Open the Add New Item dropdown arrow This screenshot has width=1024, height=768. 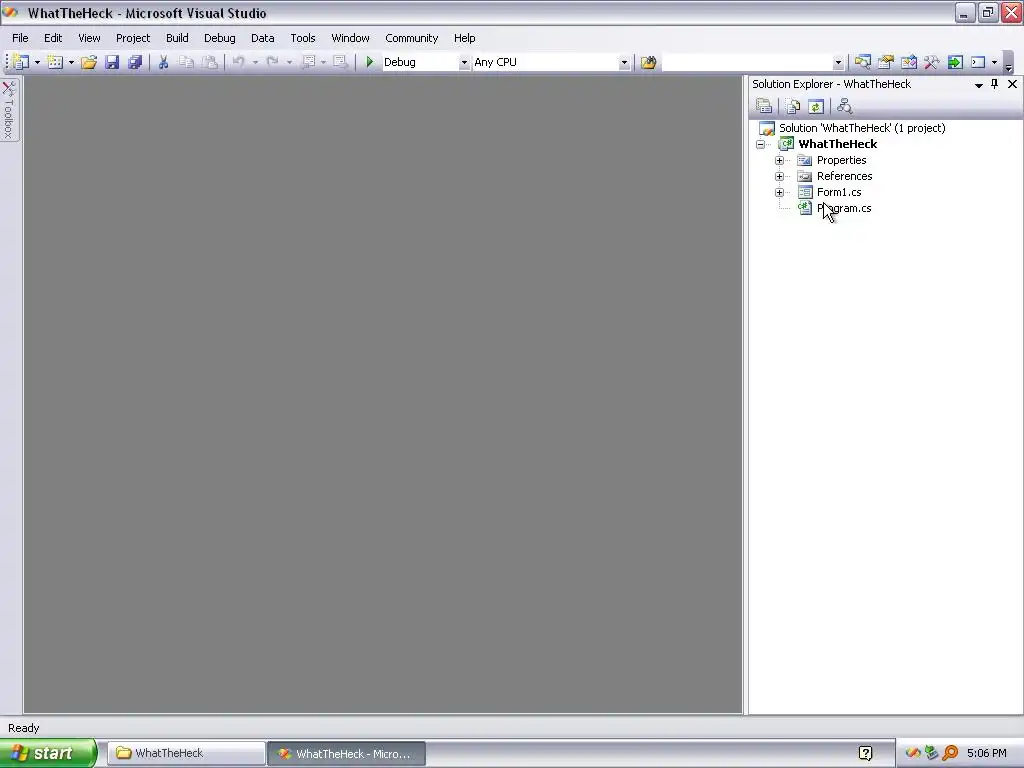(x=71, y=63)
